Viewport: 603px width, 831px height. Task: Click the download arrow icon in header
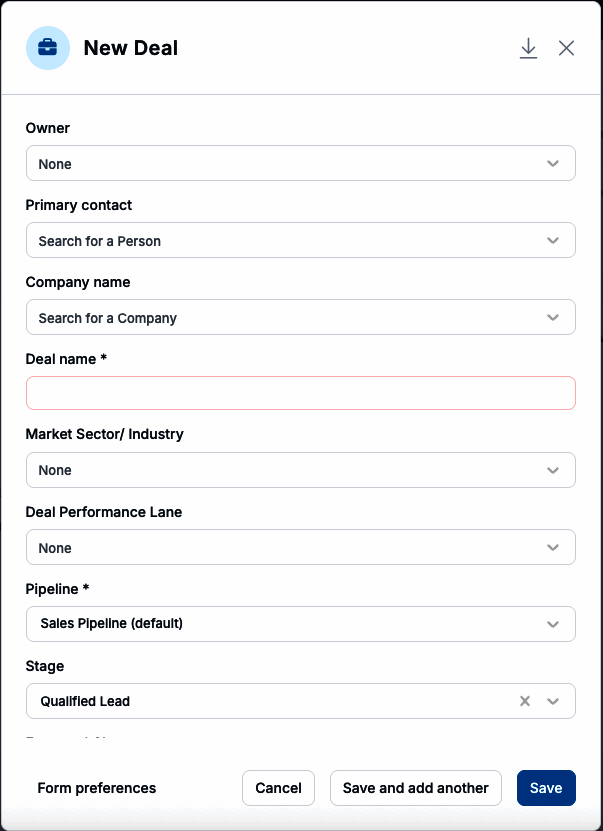528,48
